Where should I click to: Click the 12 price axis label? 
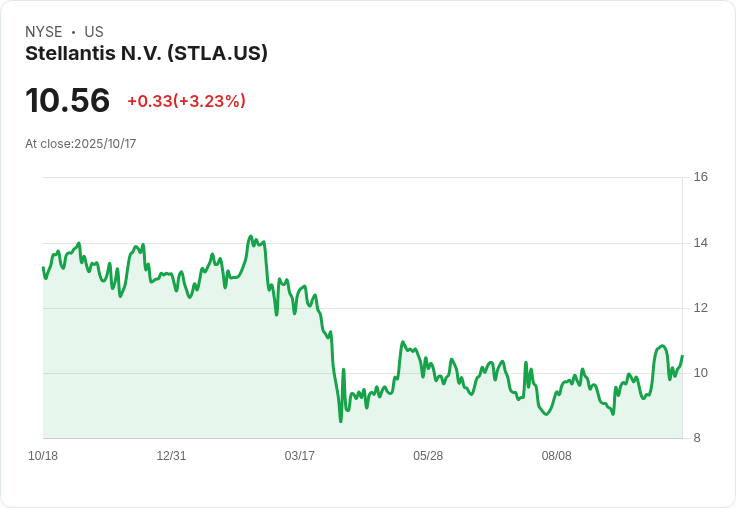coord(700,308)
